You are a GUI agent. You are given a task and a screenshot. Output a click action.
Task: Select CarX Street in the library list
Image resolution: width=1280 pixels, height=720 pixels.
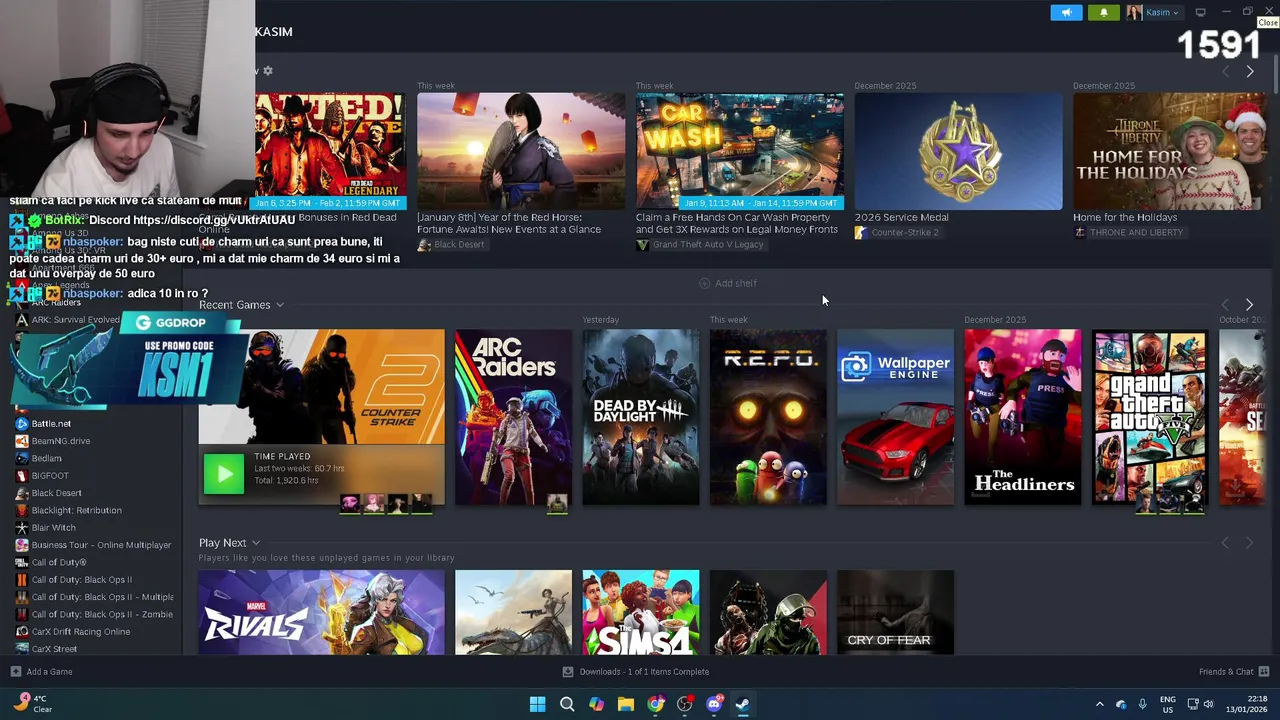tap(54, 649)
